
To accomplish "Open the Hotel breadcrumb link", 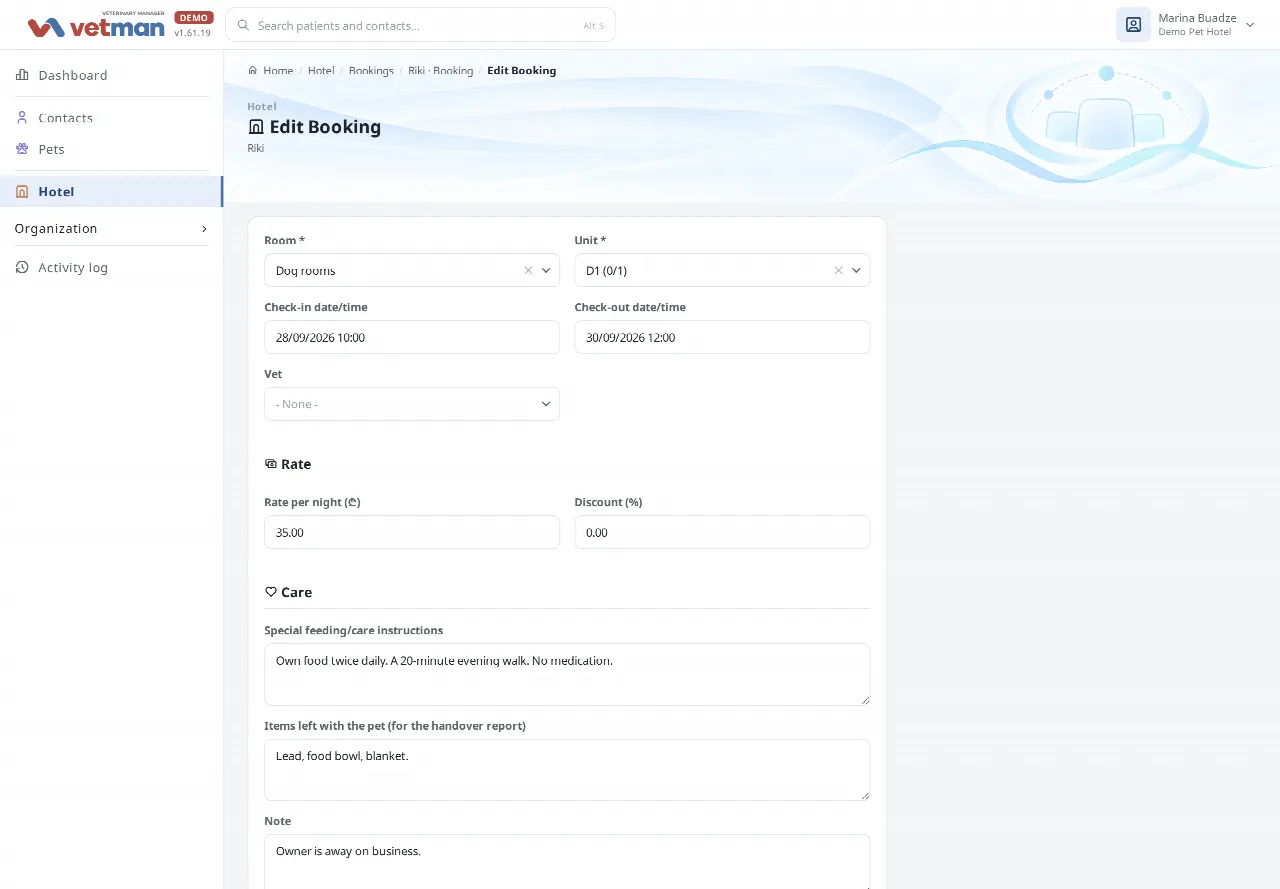I will click(321, 70).
